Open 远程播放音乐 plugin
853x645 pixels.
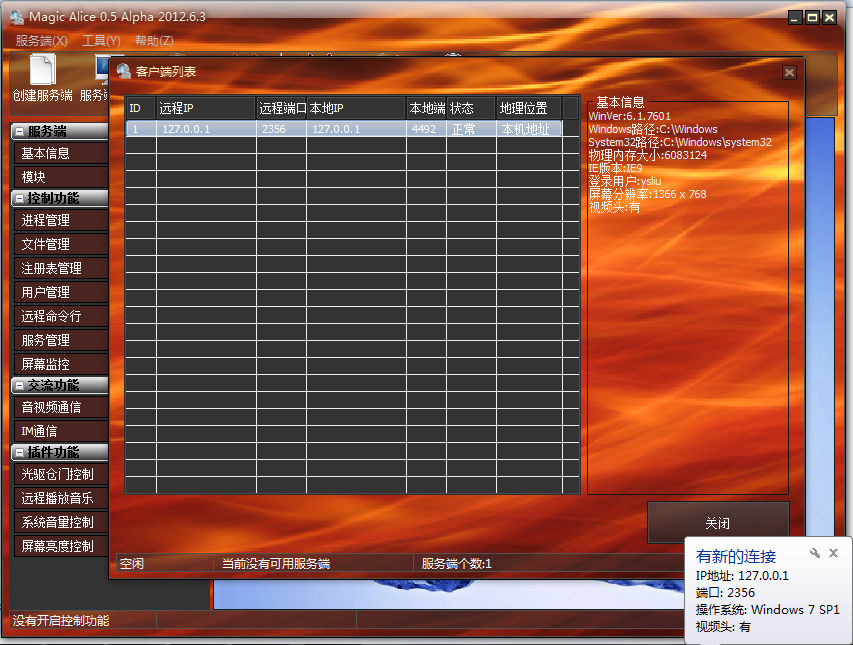(61, 498)
